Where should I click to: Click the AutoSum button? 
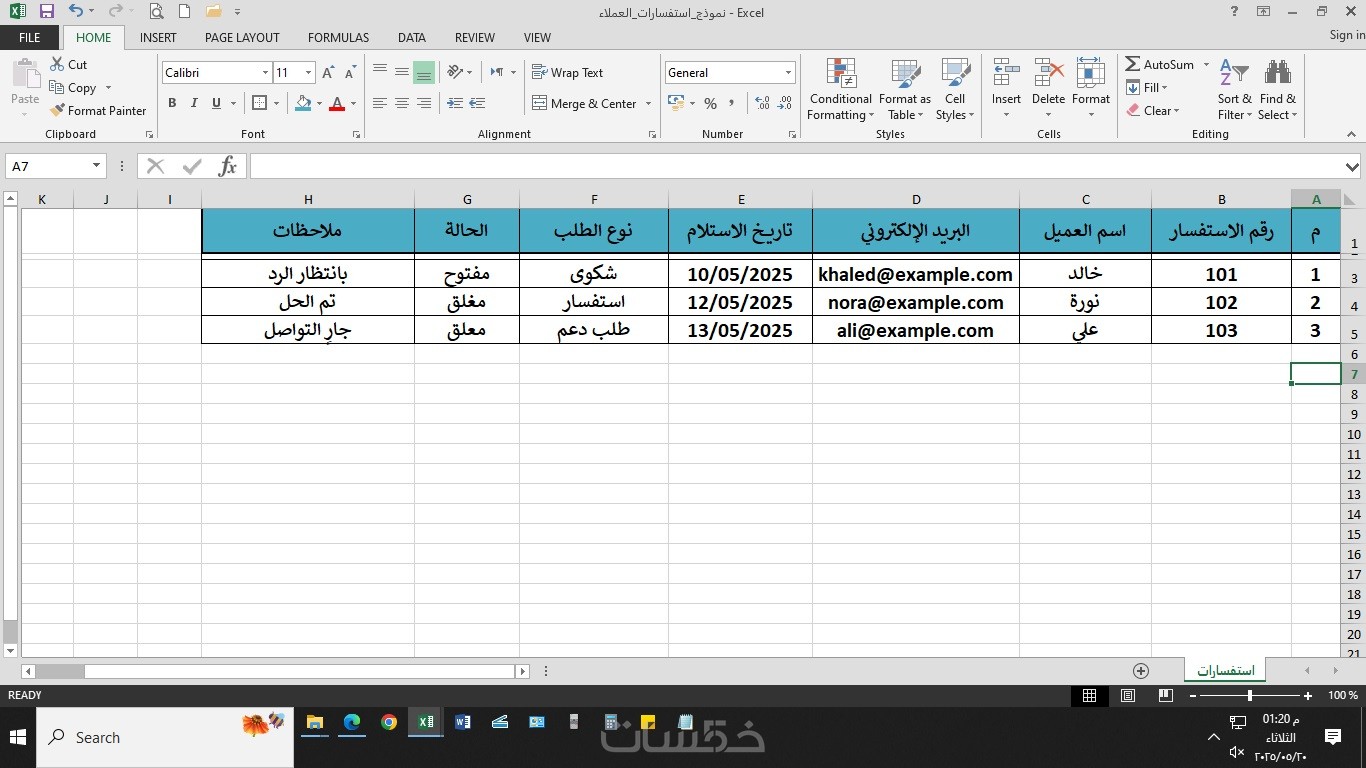(x=1160, y=64)
